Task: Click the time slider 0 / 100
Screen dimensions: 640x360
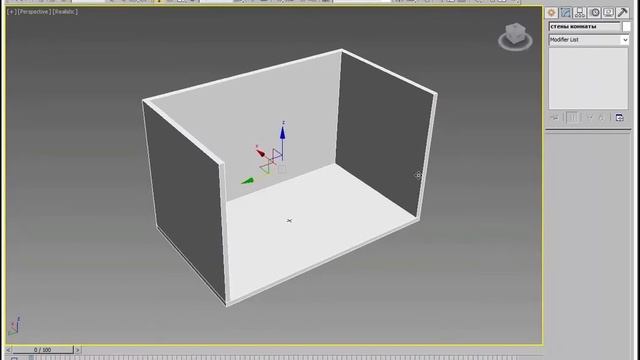Action: point(42,350)
